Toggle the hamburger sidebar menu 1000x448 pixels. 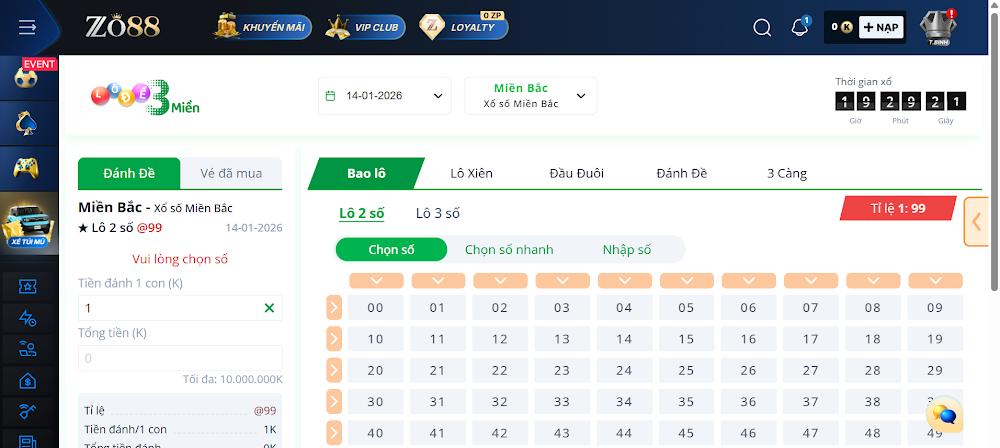28,28
